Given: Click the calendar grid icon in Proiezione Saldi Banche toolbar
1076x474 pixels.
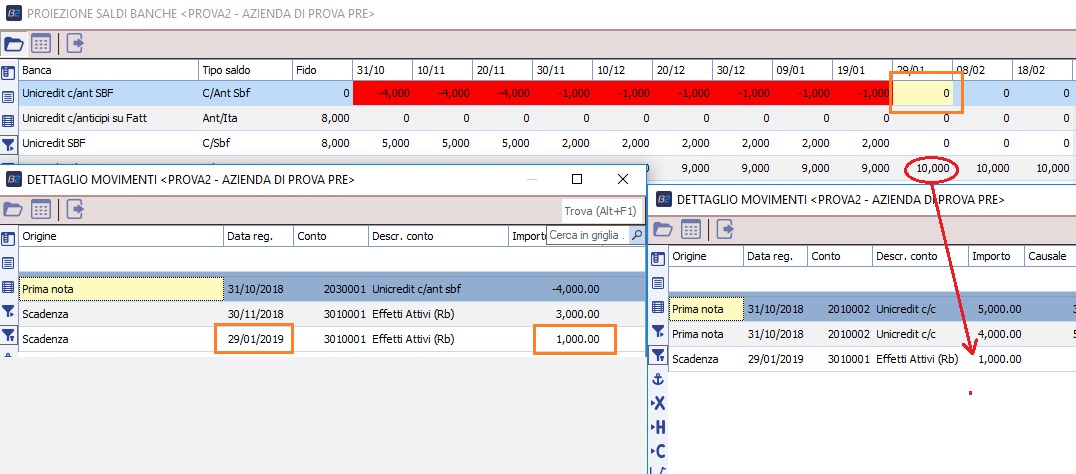Looking at the screenshot, I should click(41, 44).
